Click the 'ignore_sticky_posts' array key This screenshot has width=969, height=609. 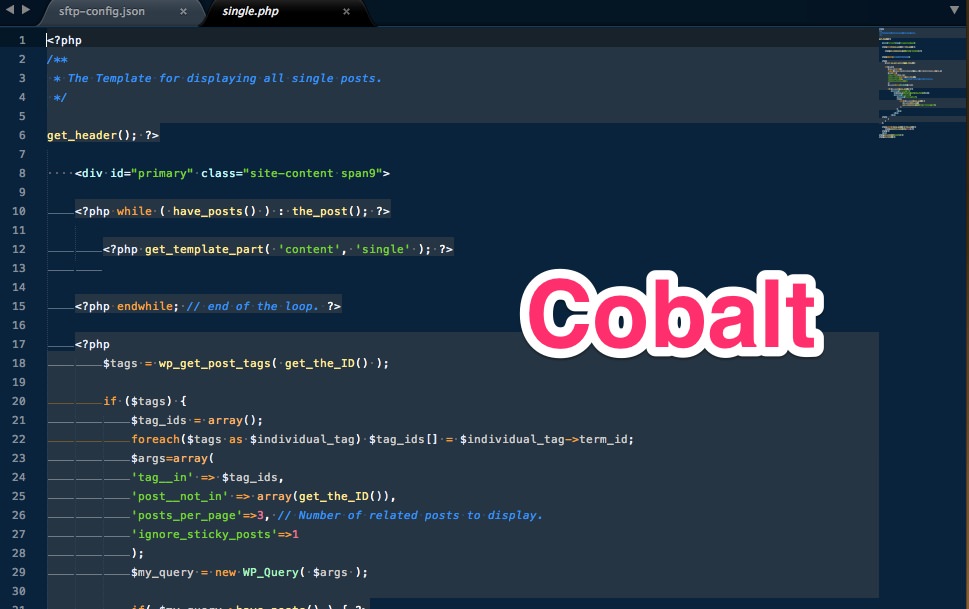tap(204, 534)
